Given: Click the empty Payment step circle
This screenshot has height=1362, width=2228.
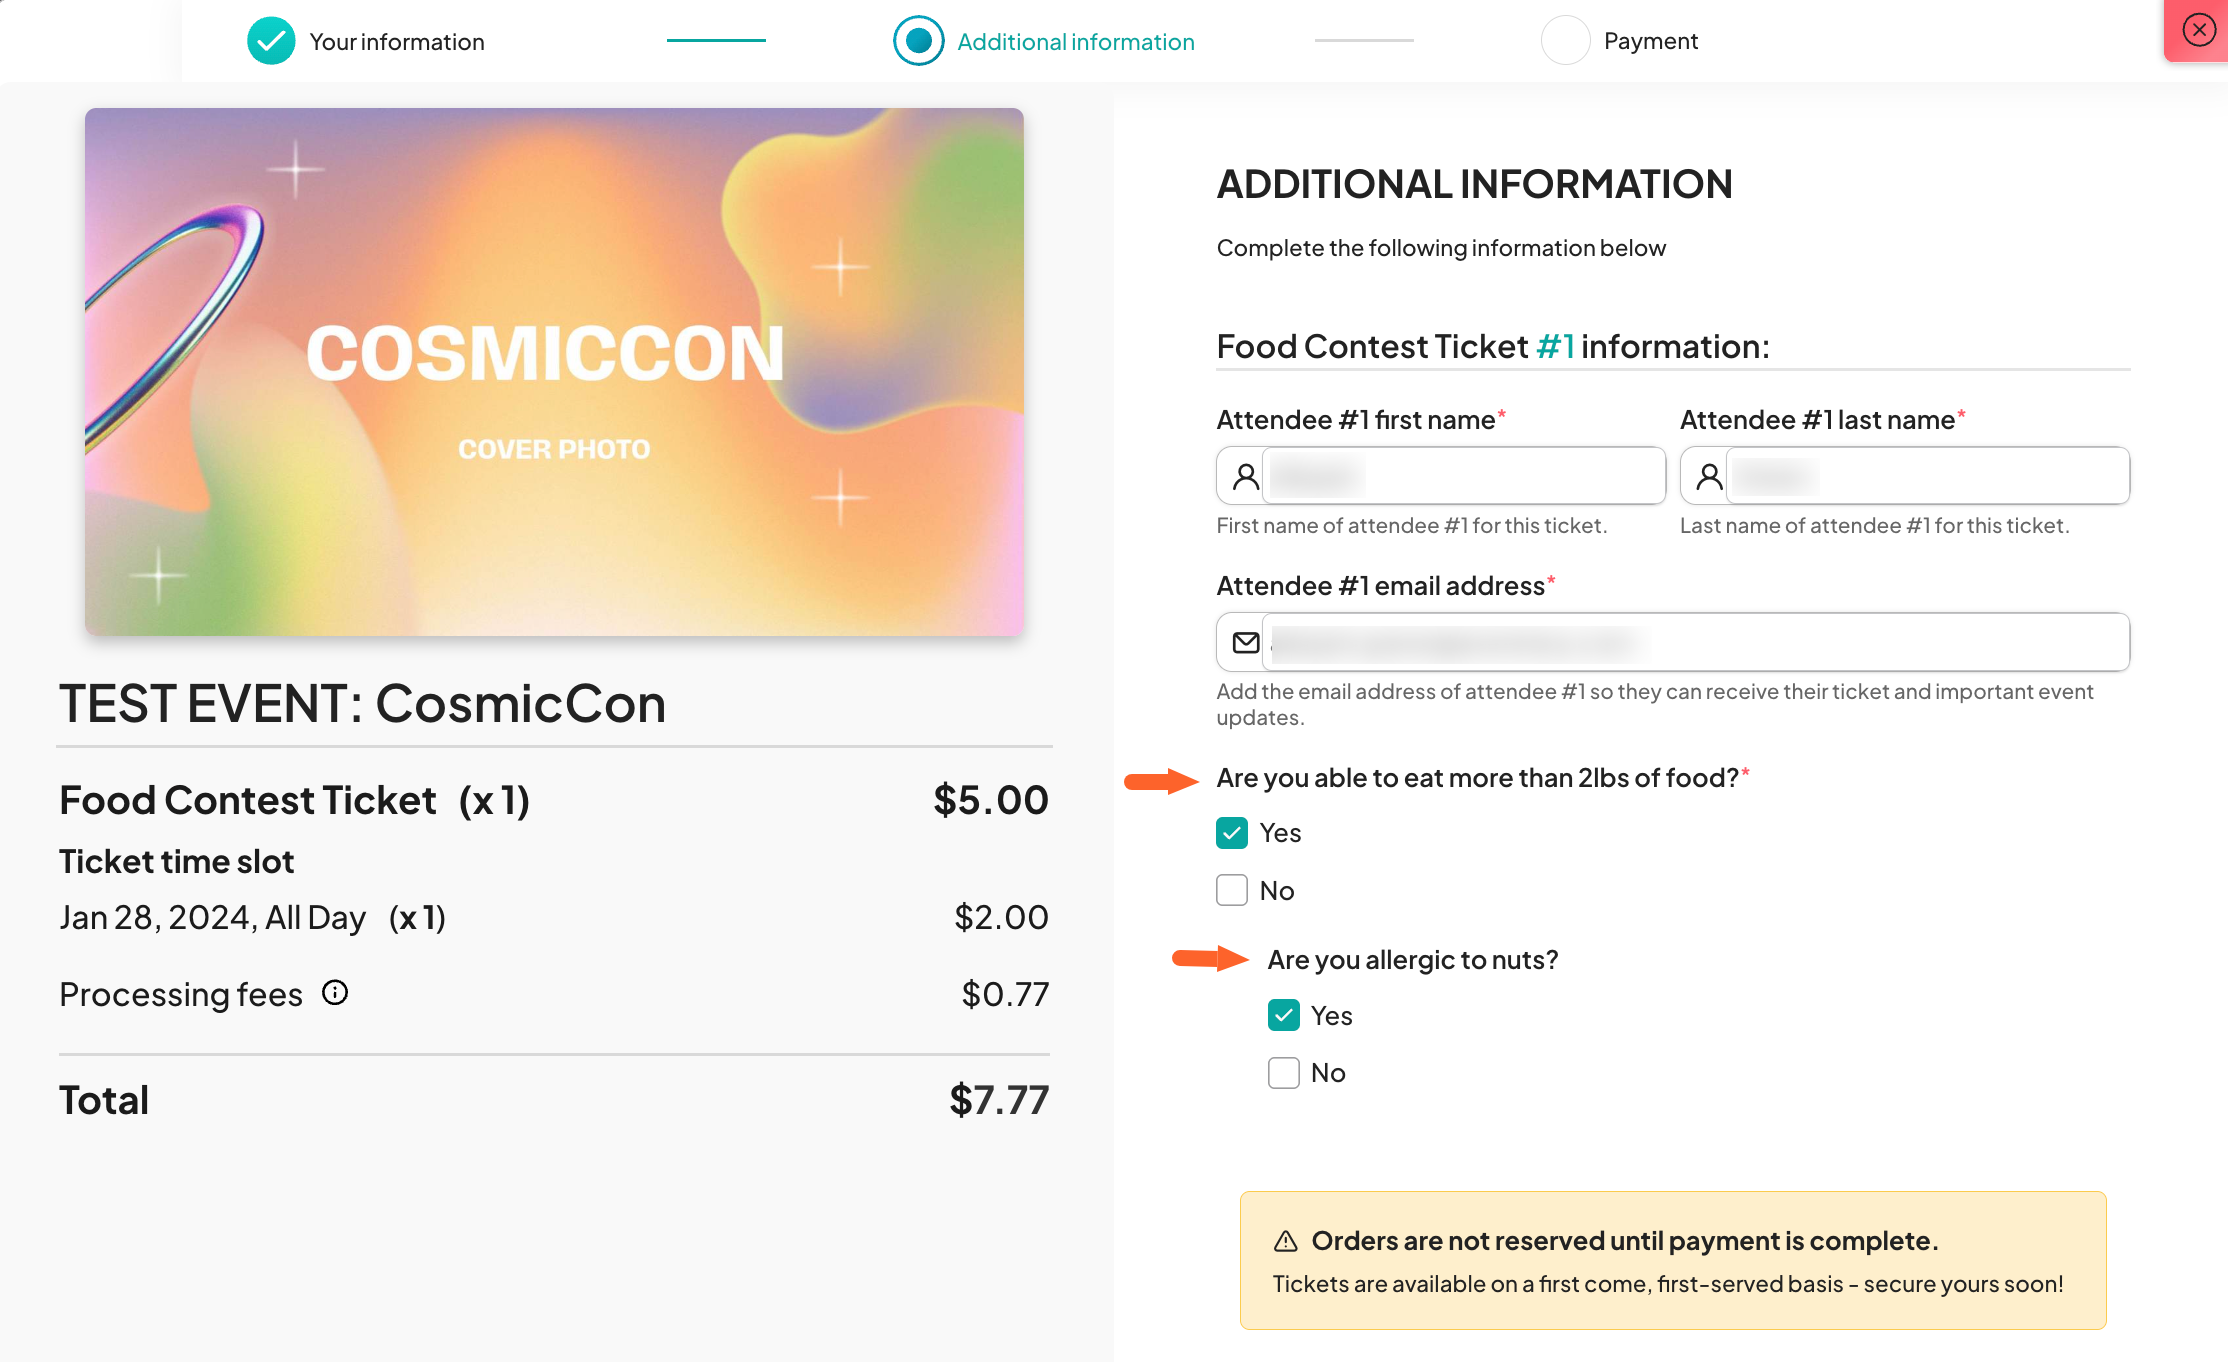Looking at the screenshot, I should tap(1565, 41).
